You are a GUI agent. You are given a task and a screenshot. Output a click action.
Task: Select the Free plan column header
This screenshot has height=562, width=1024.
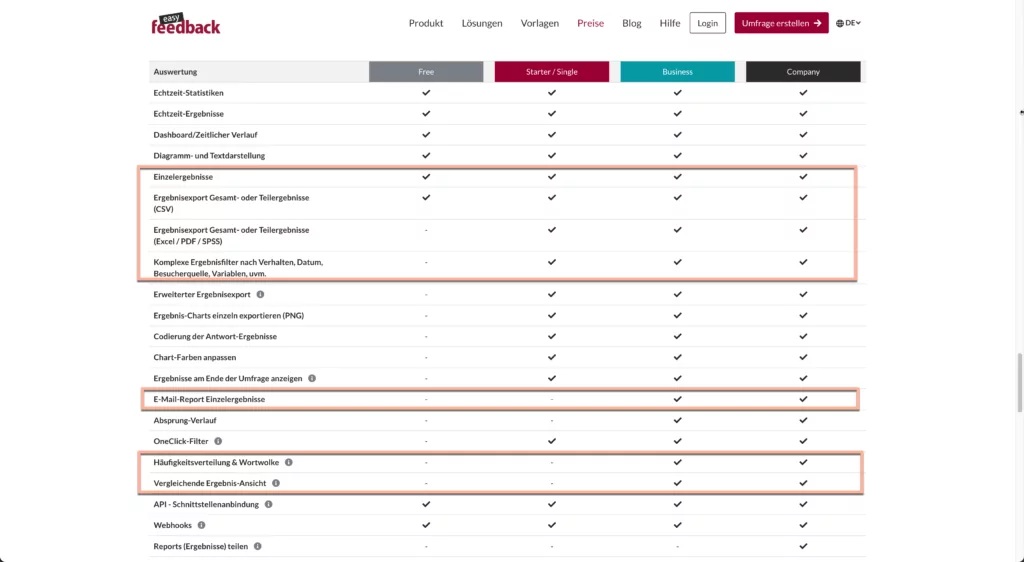tap(426, 72)
